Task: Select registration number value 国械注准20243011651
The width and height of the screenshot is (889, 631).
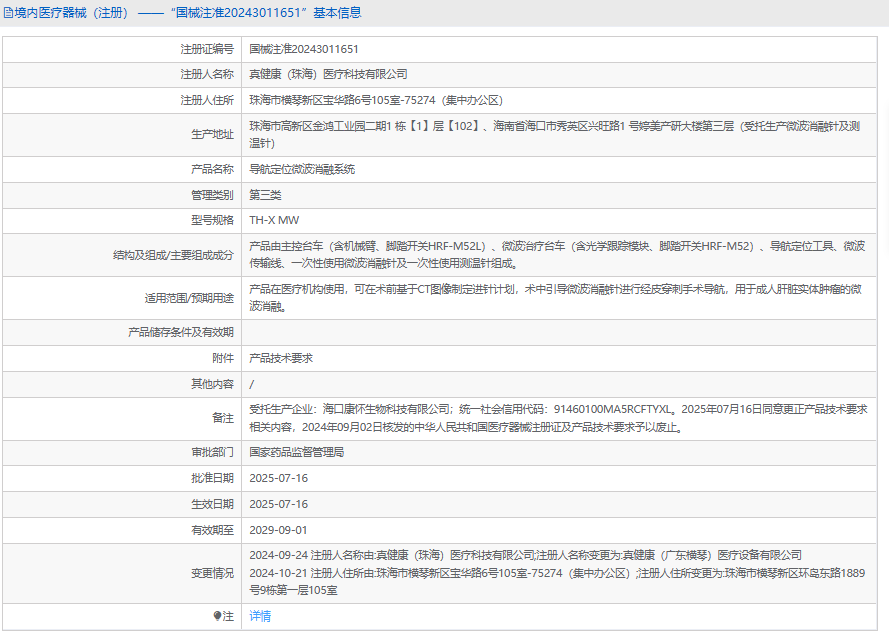Action: (x=304, y=48)
